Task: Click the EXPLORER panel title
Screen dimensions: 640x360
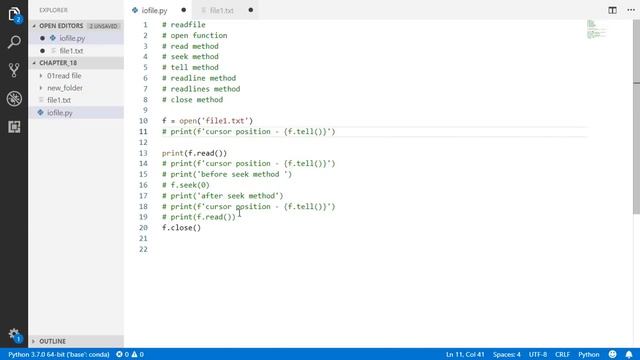Action: tap(53, 10)
